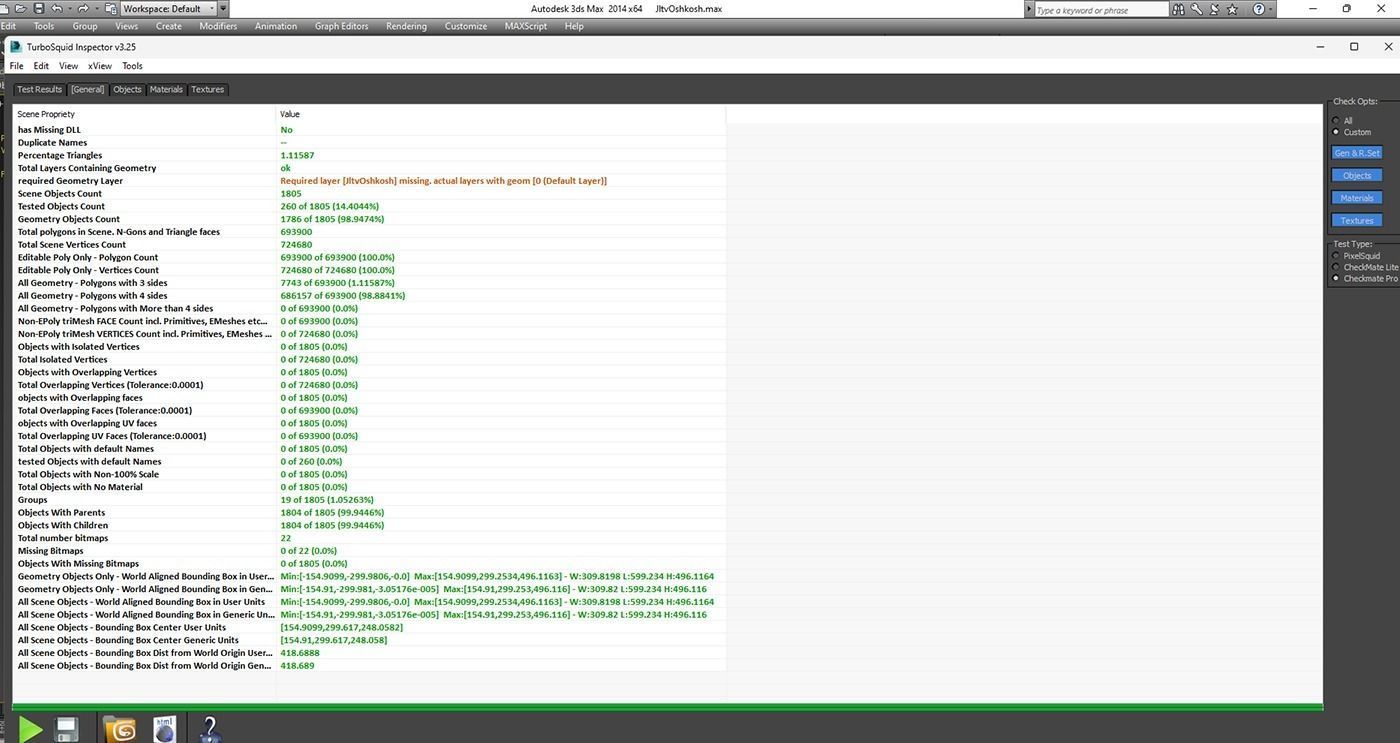Click the wrench subscription center icon
The height and width of the screenshot is (743, 1400).
point(1196,9)
